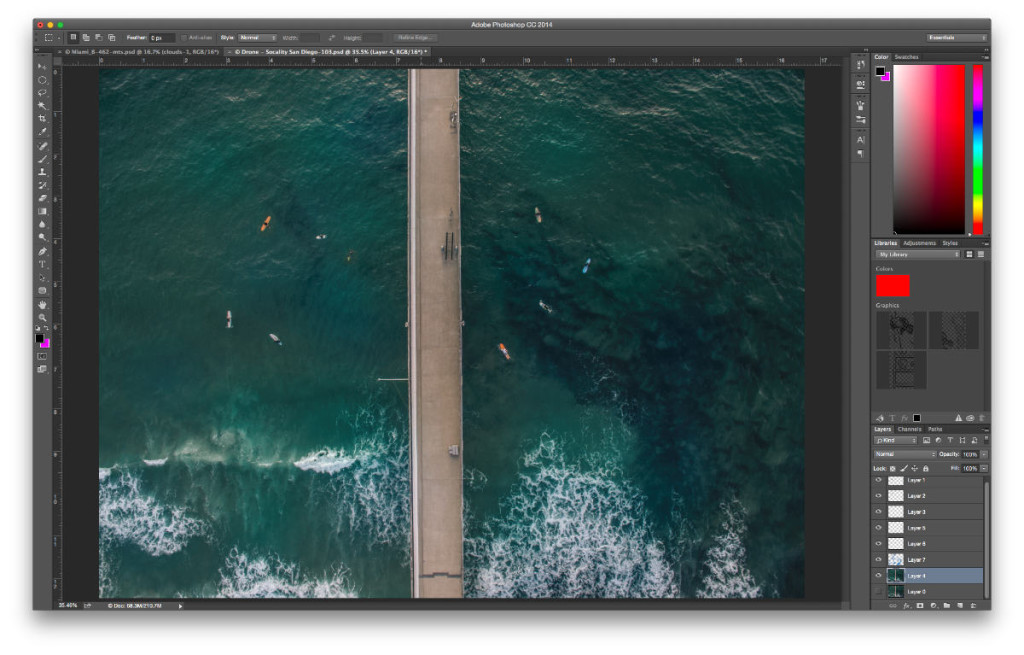Hide Layer 7 with its eye icon
Viewport: 1024px width, 655px height.
point(878,559)
